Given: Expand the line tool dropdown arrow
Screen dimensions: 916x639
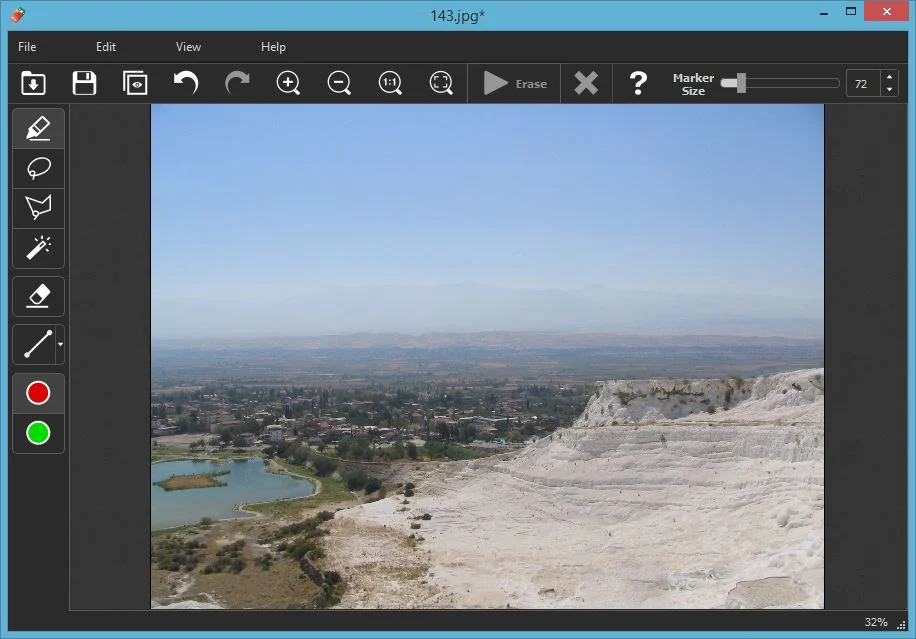Looking at the screenshot, I should (x=60, y=345).
